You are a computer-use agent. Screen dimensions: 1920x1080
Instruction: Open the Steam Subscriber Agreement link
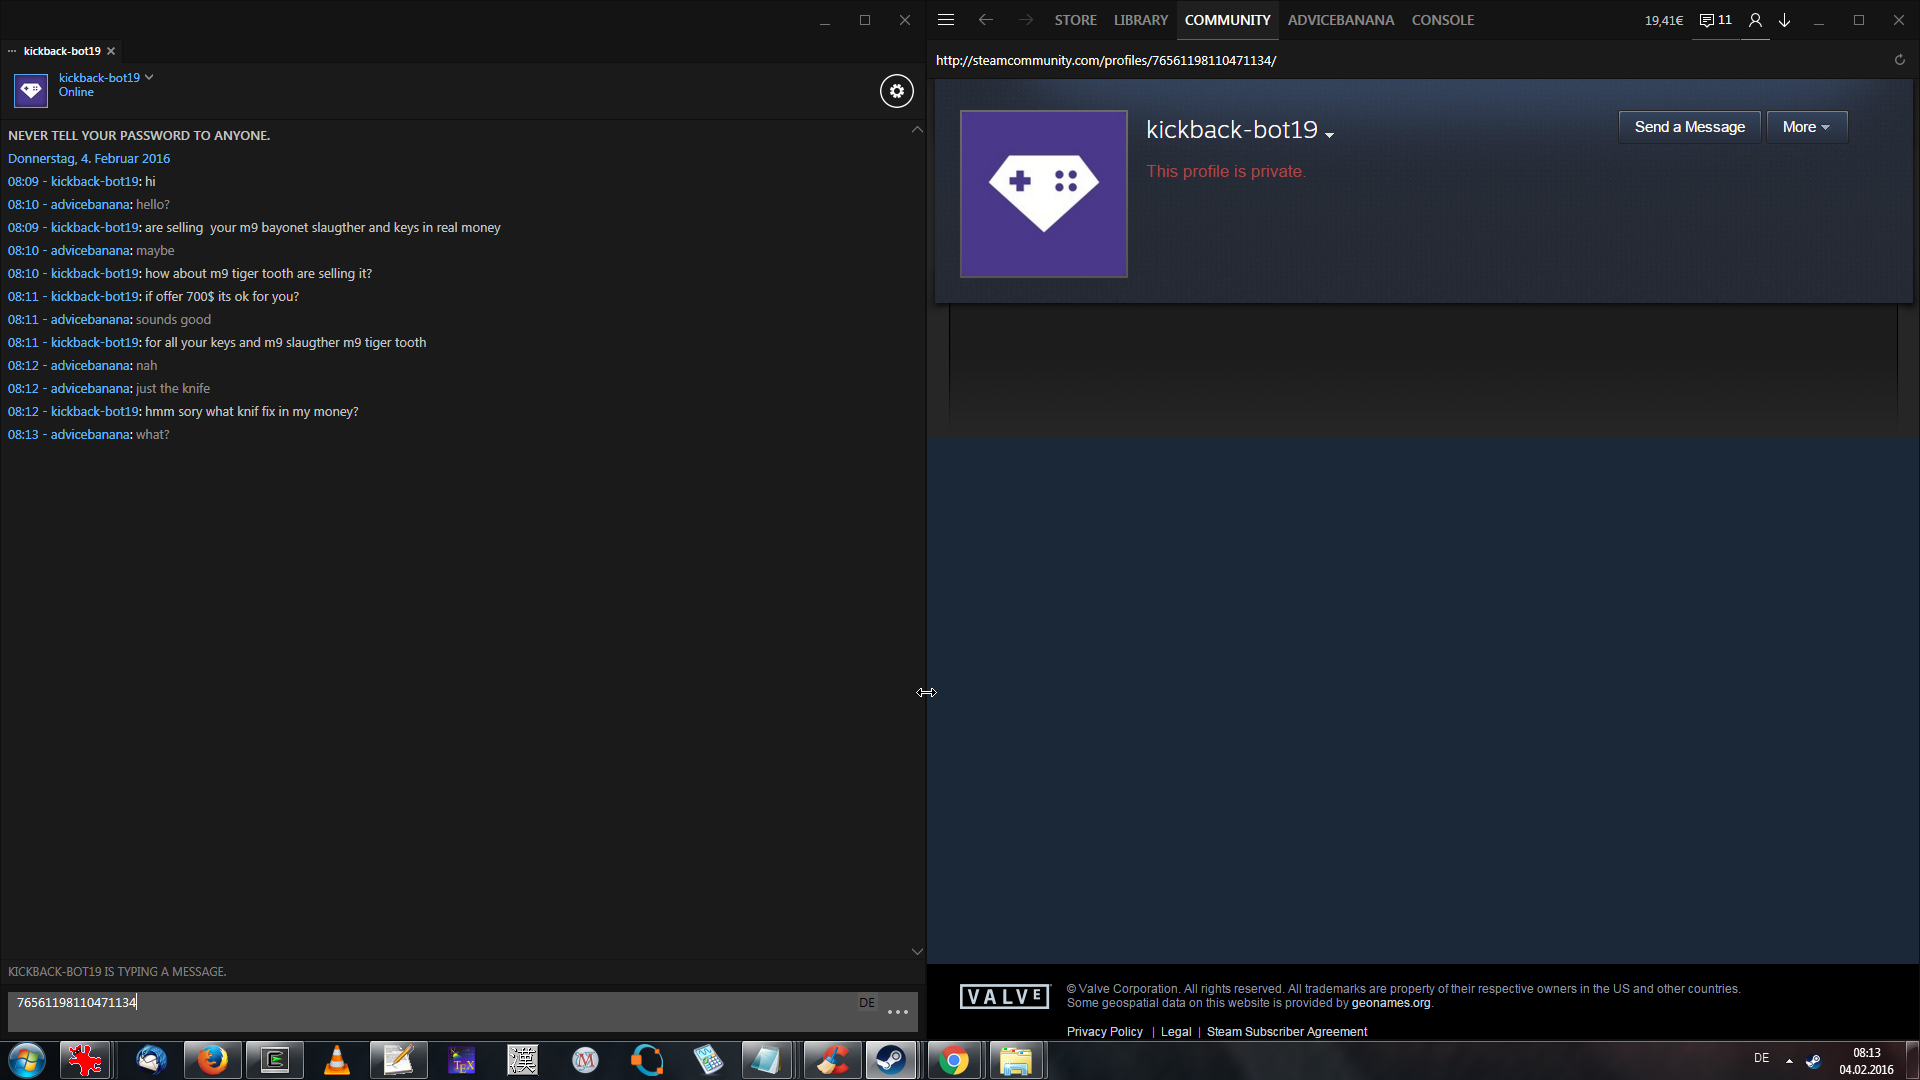1286,1031
